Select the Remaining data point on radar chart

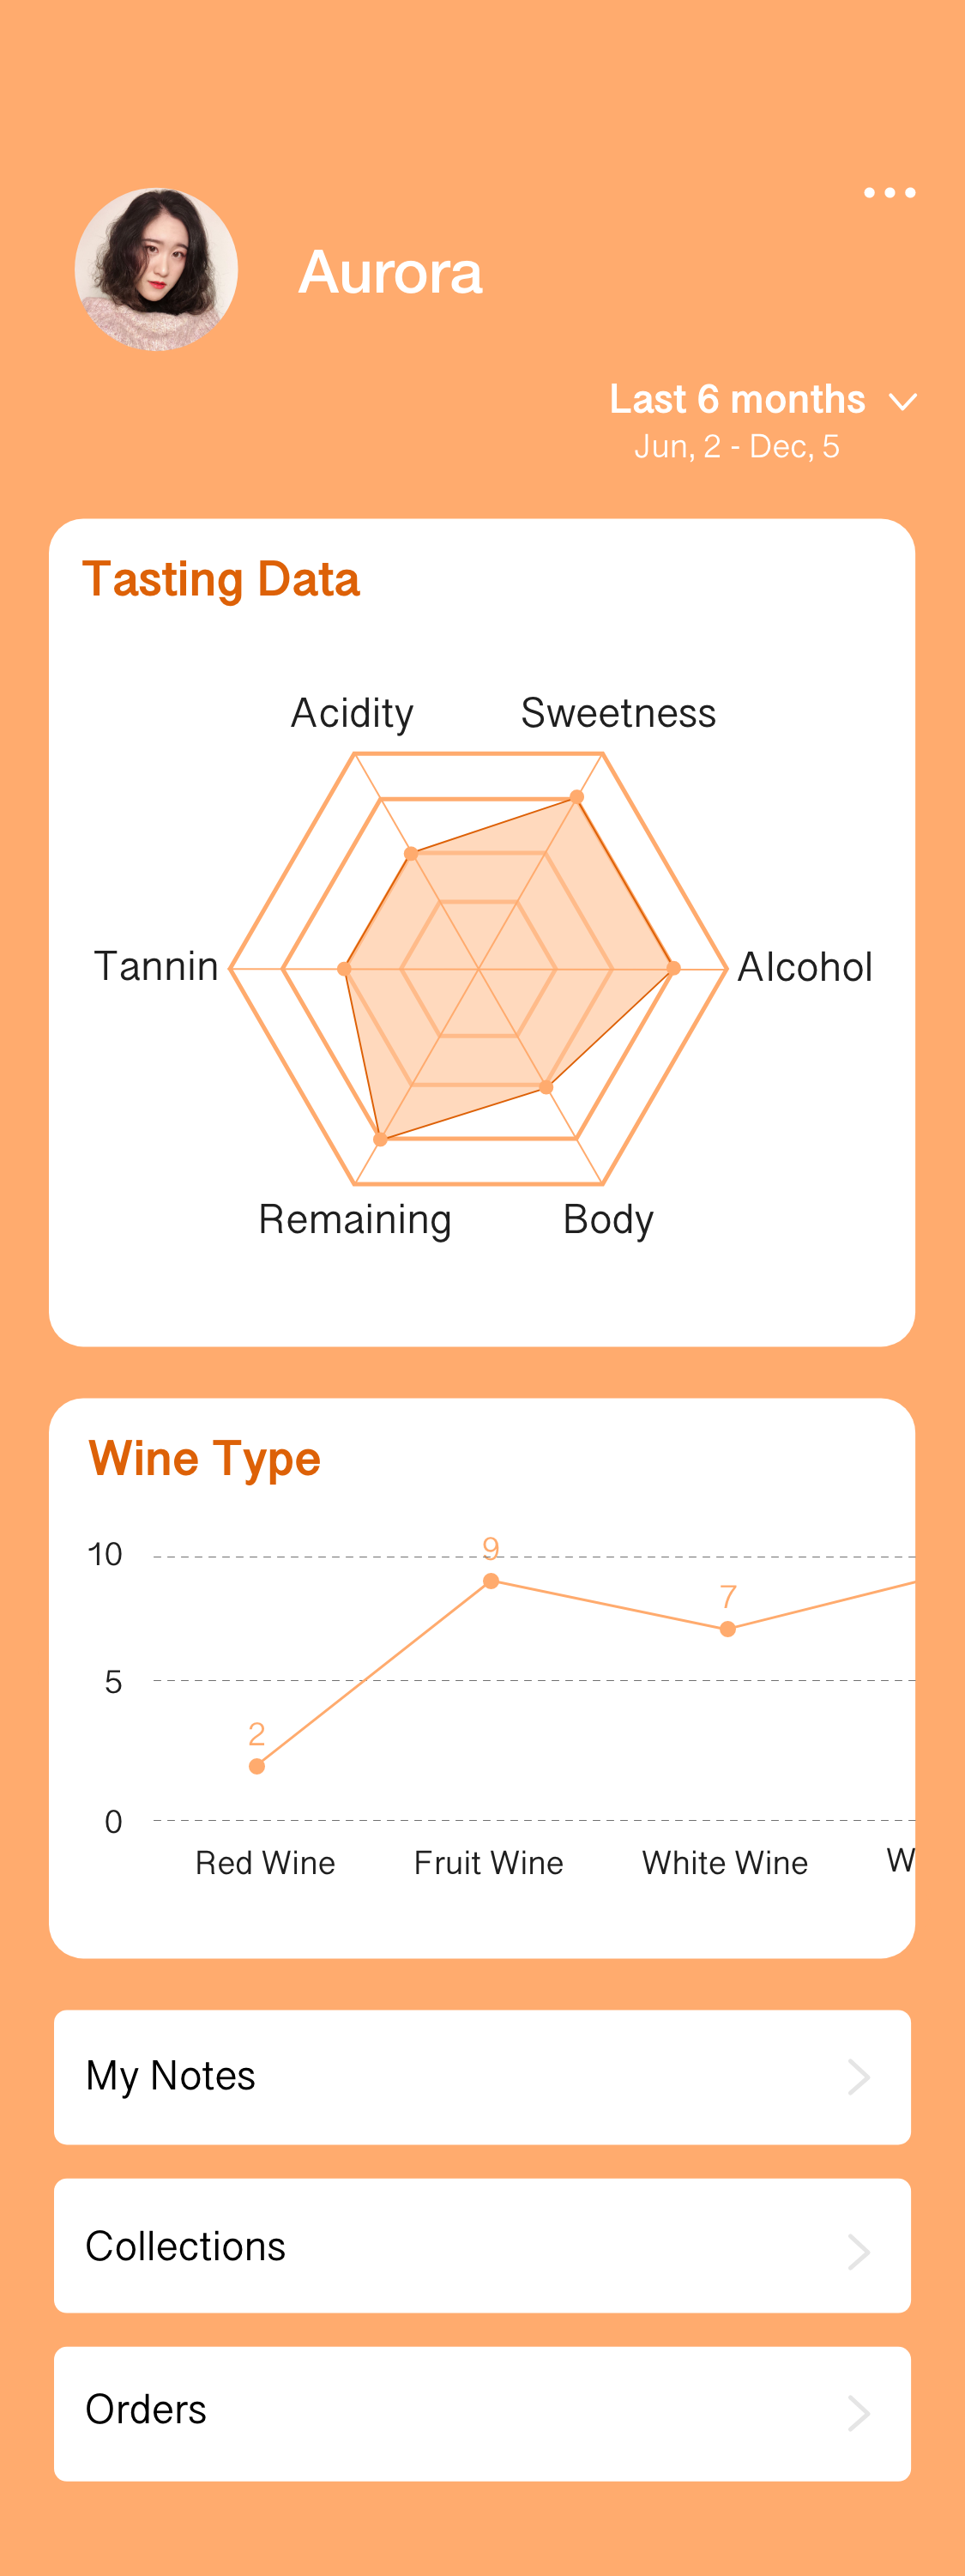point(380,1139)
